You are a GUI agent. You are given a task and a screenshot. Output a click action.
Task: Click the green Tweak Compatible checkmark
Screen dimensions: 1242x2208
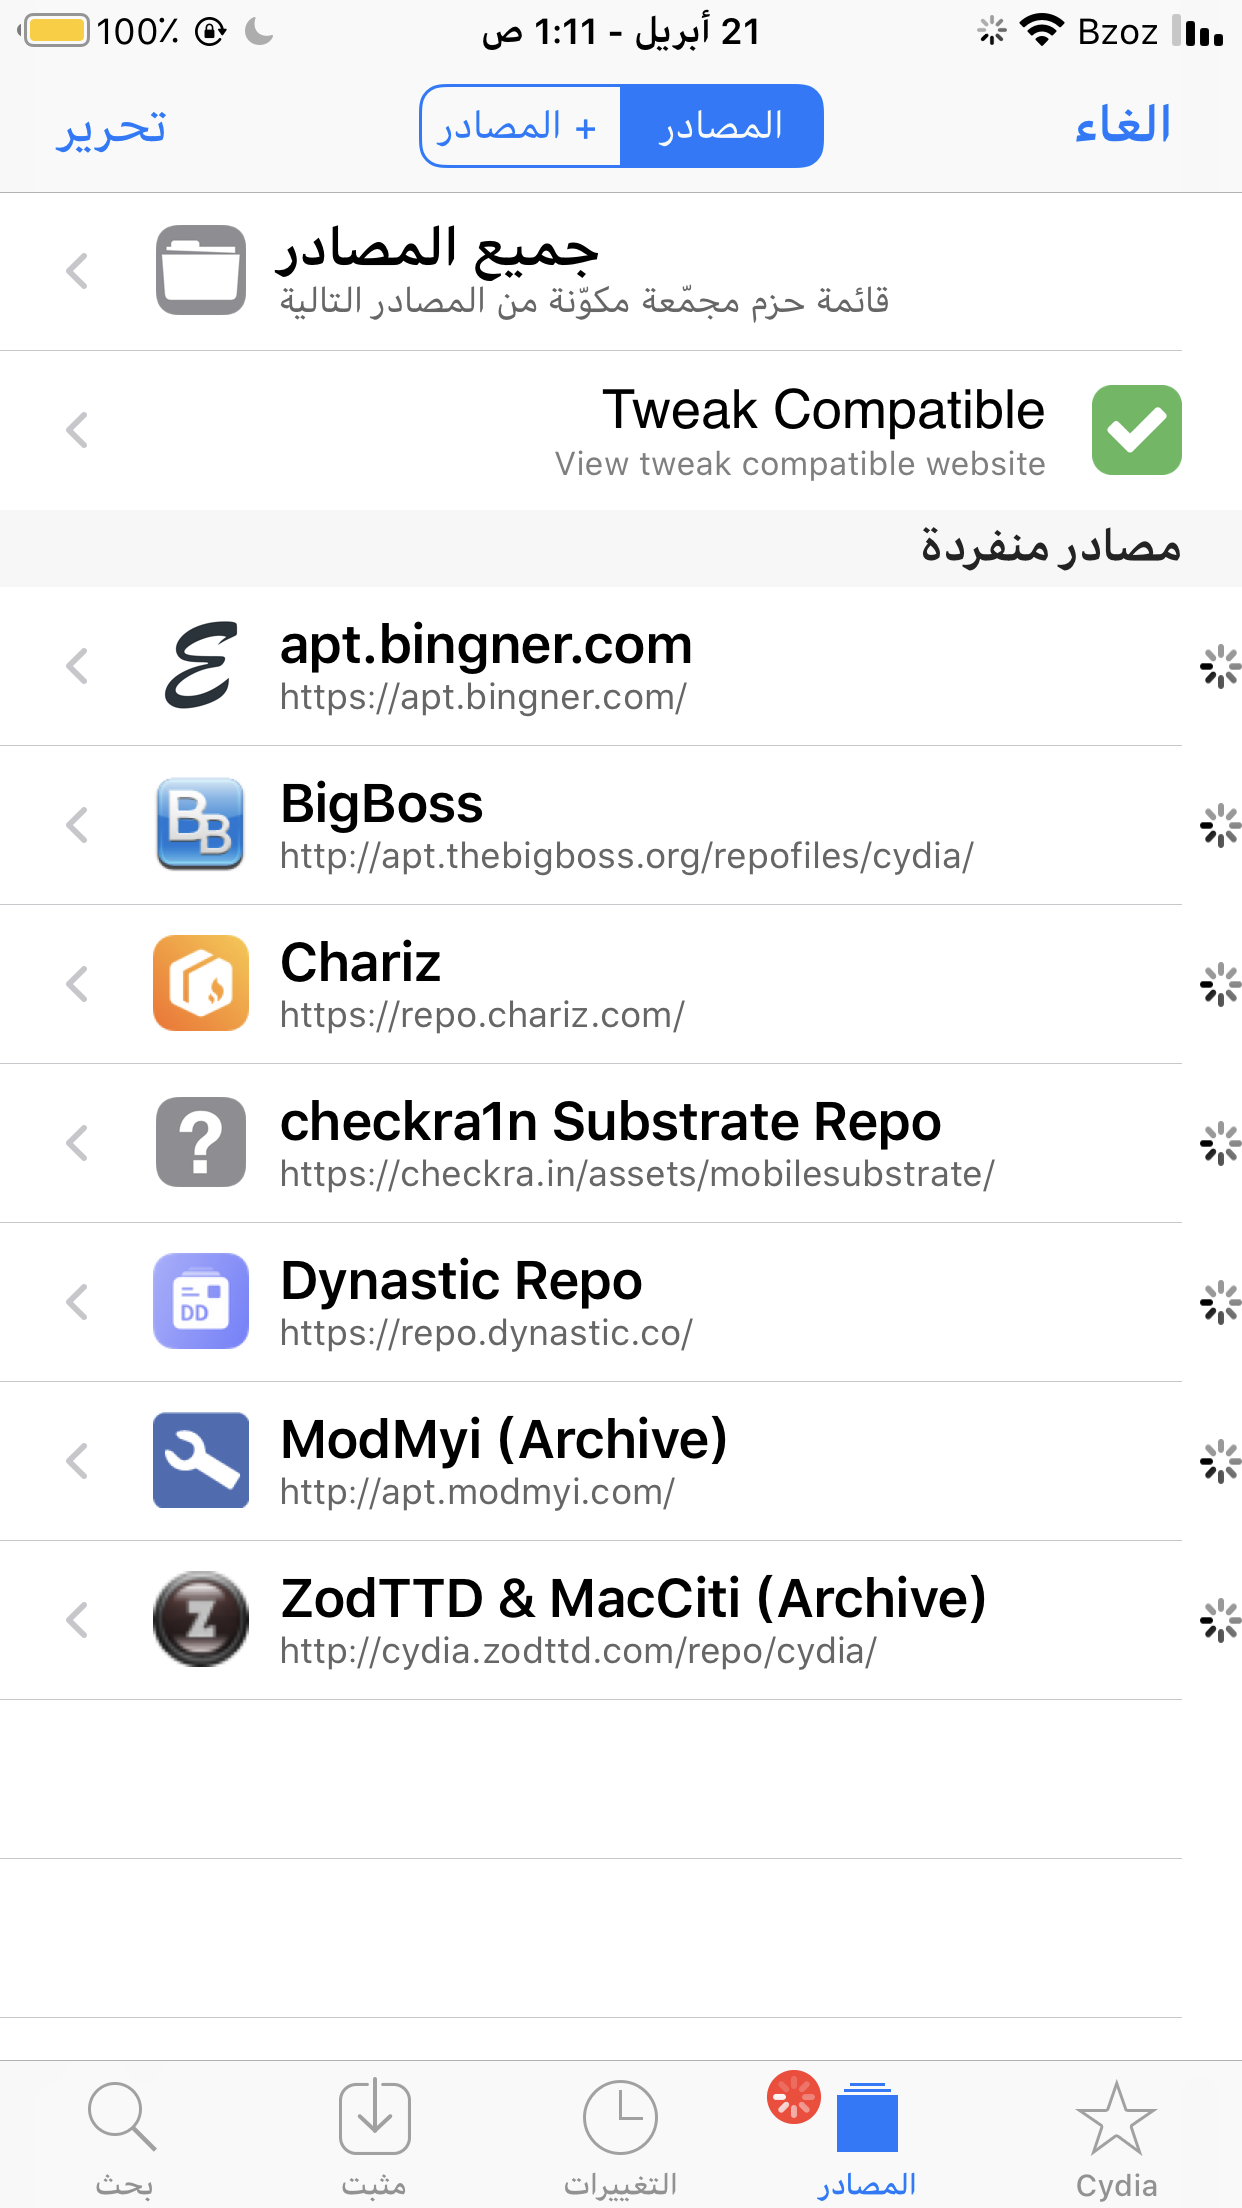[x=1136, y=430]
